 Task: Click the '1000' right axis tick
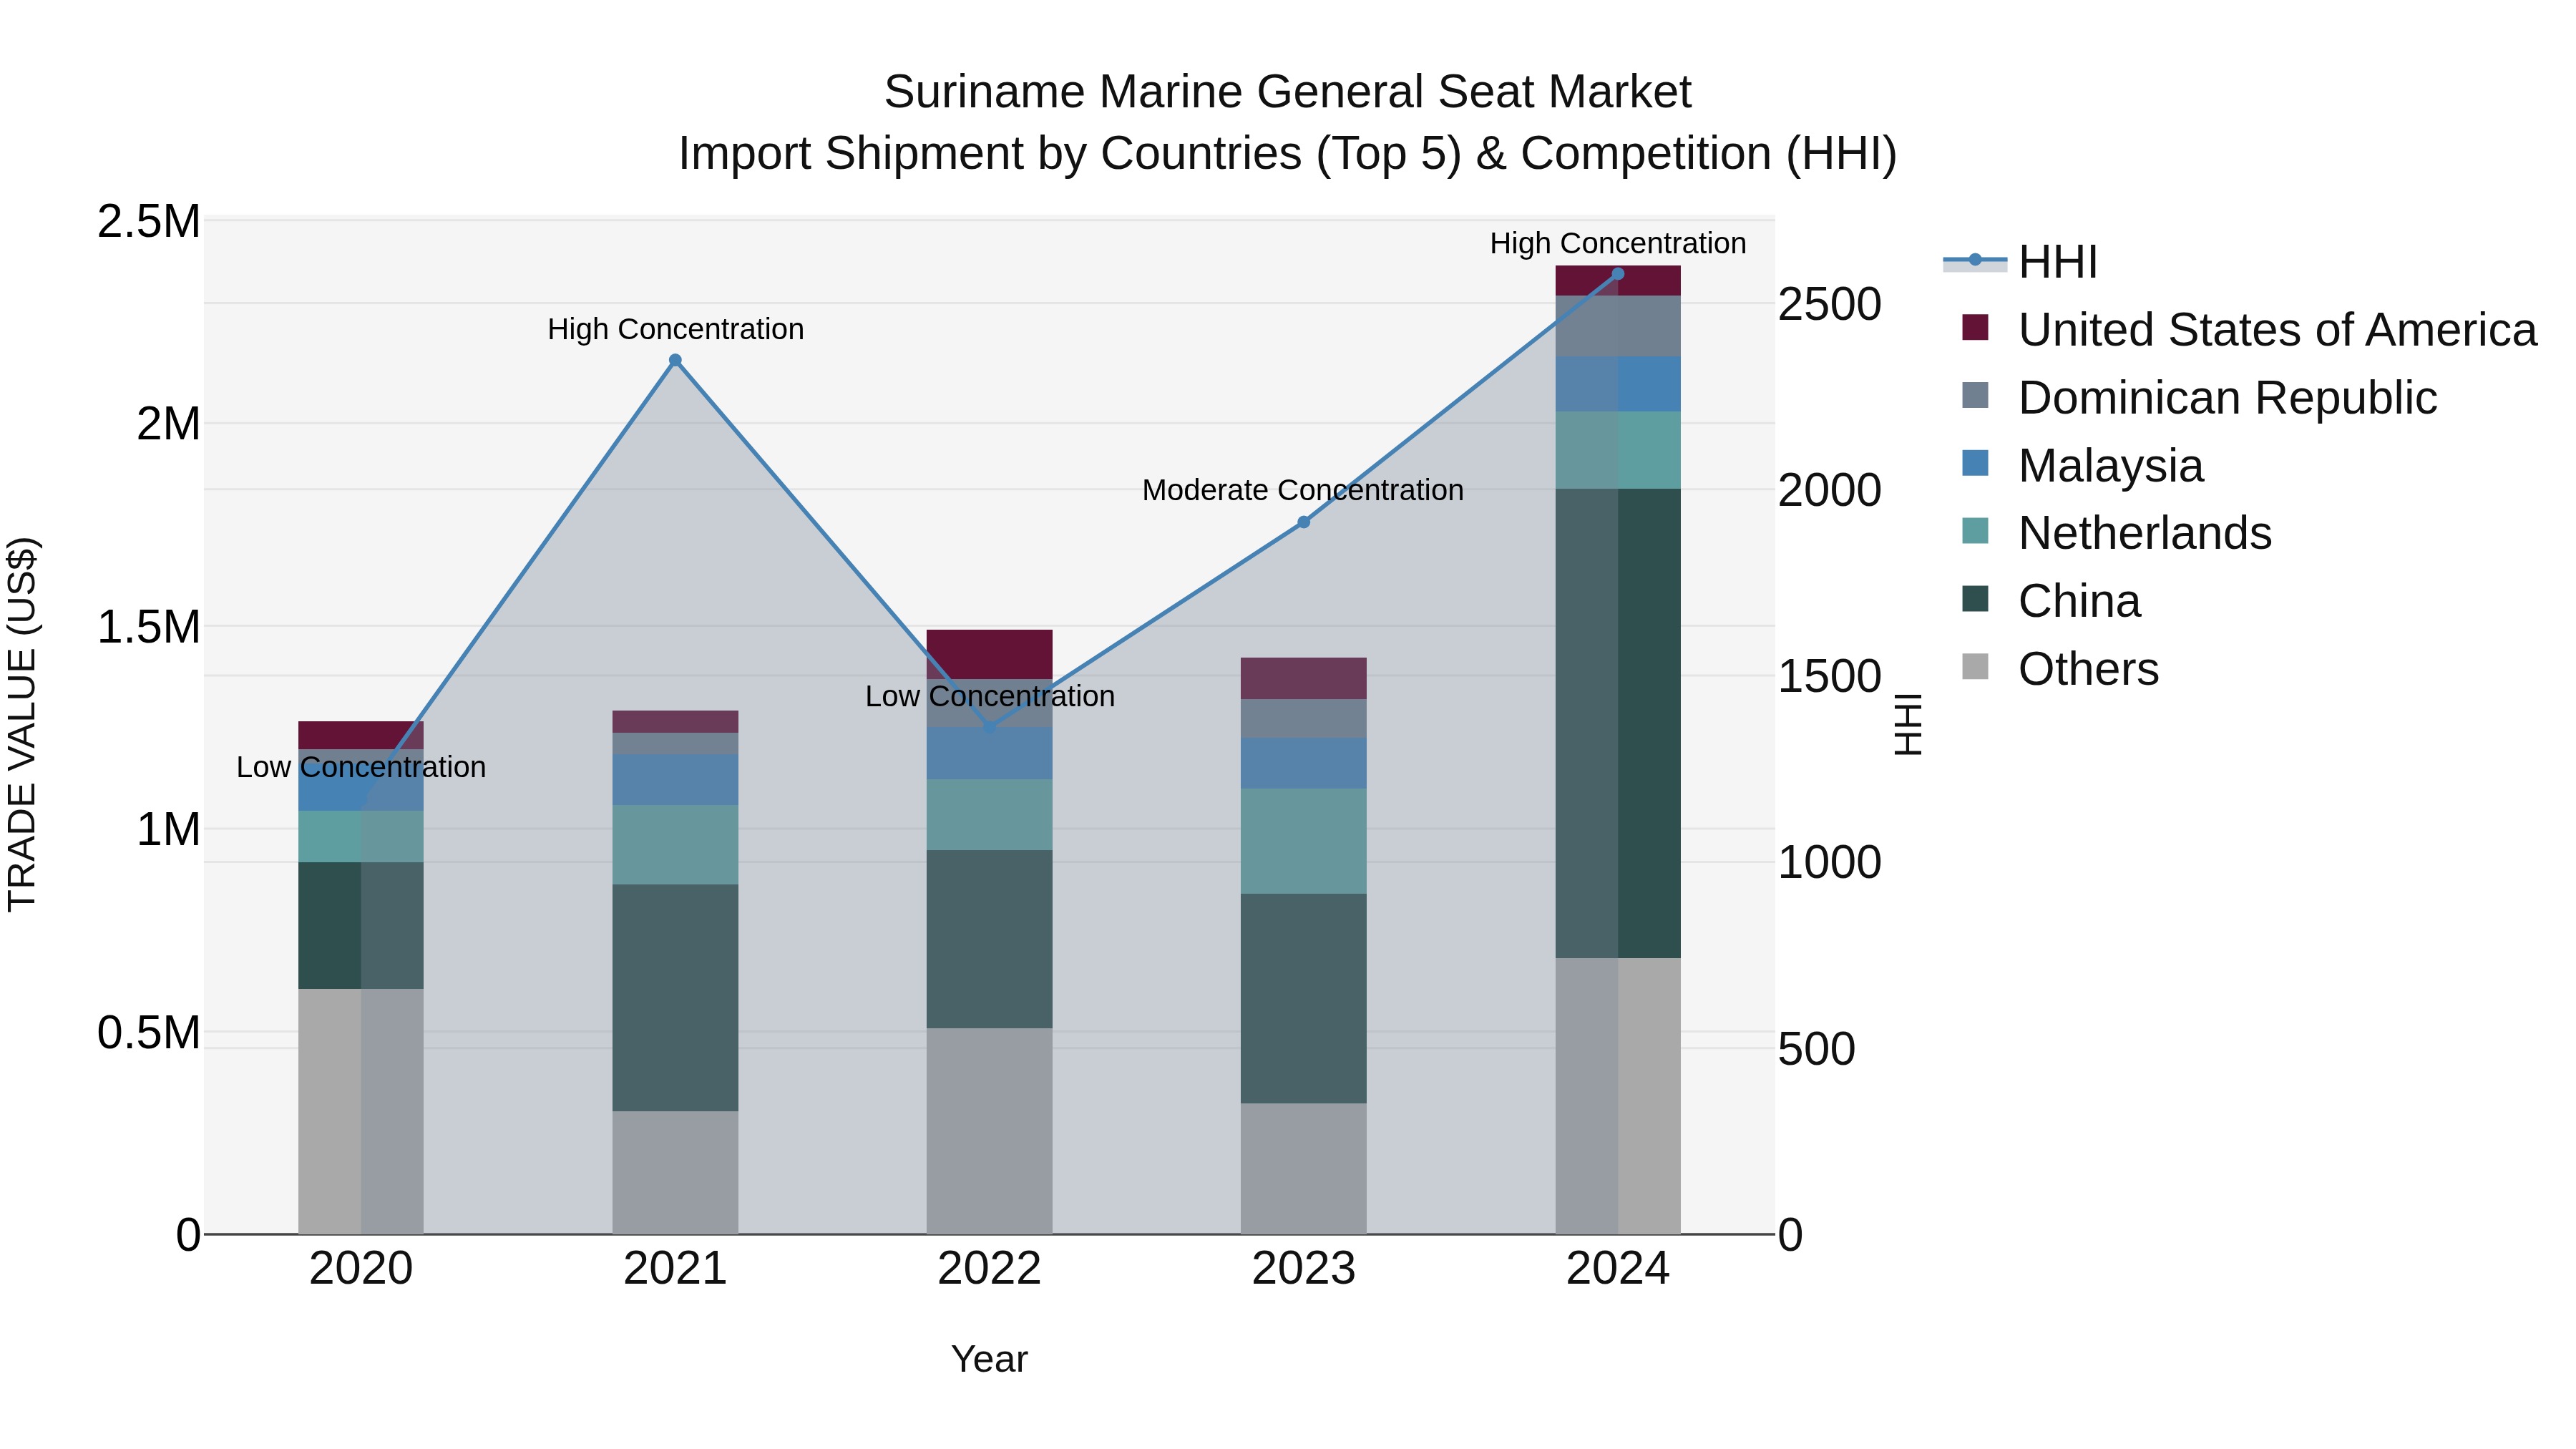pyautogui.click(x=1830, y=862)
